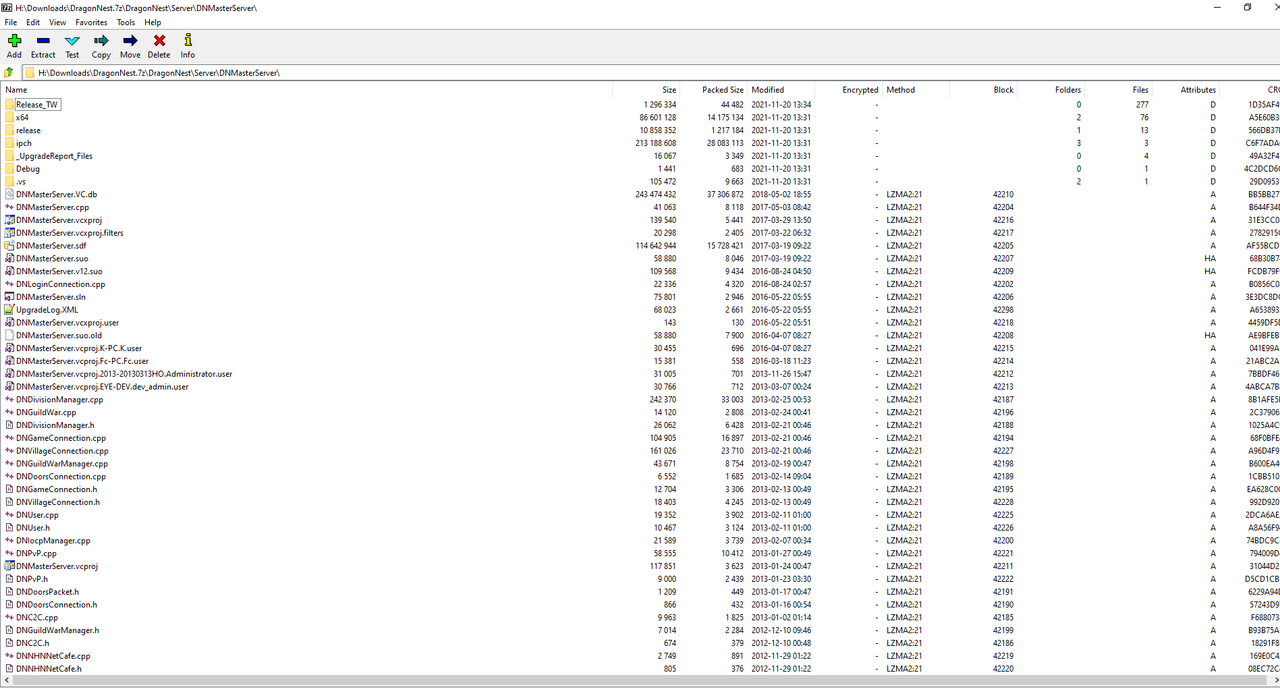The width and height of the screenshot is (1280, 688).
Task: Select DNC2C.cpp in the list
Action: pyautogui.click(x=37, y=617)
